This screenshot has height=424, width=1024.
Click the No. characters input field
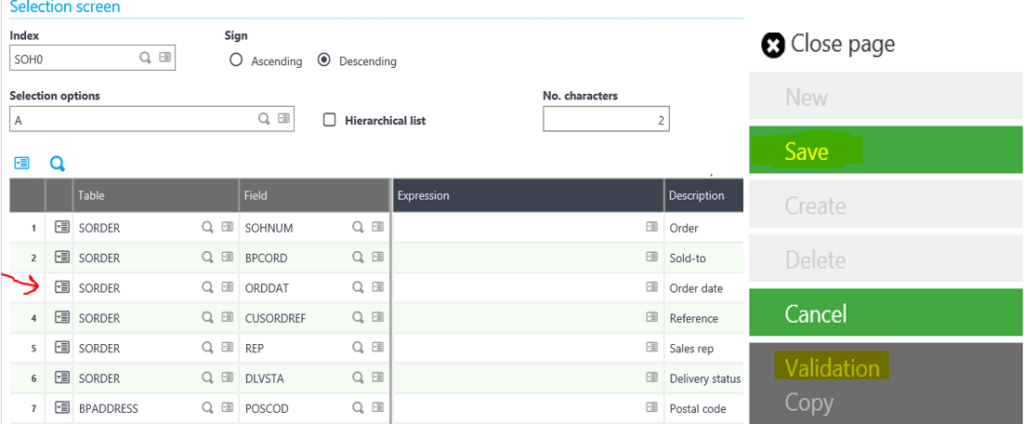[x=605, y=120]
